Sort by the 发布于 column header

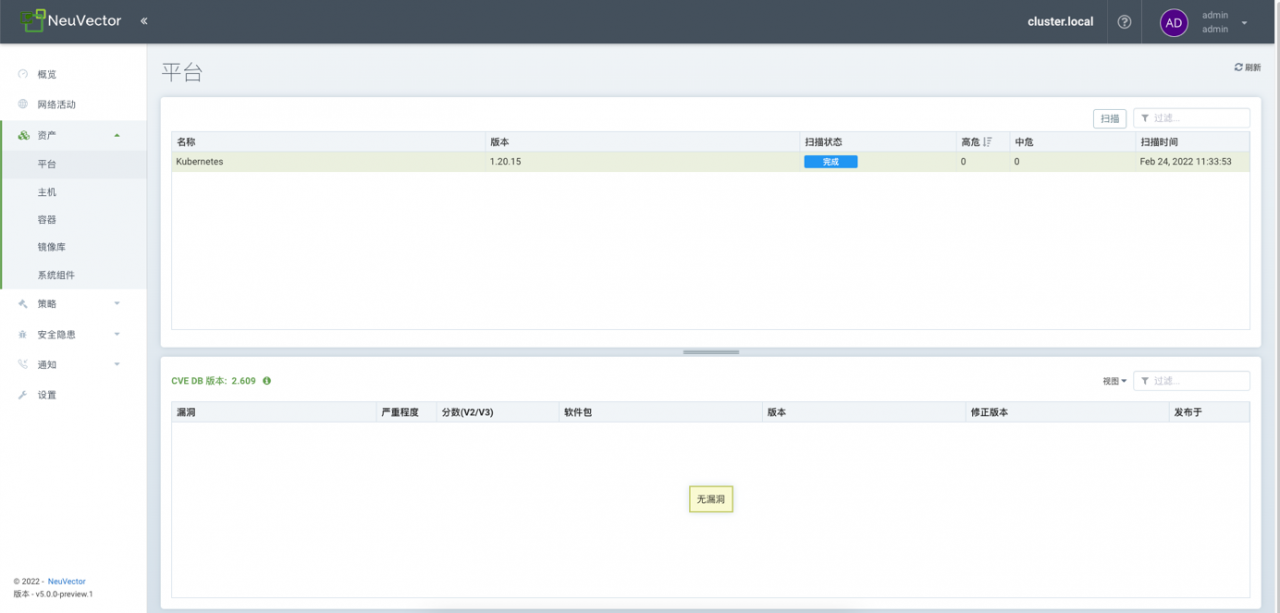pyautogui.click(x=1209, y=412)
